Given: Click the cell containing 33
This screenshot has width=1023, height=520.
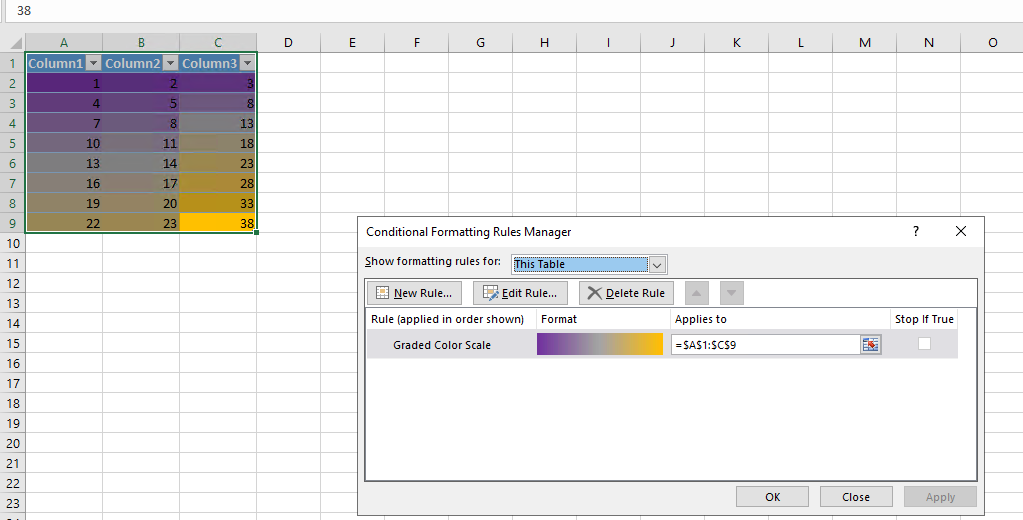Looking at the screenshot, I should click(x=218, y=203).
